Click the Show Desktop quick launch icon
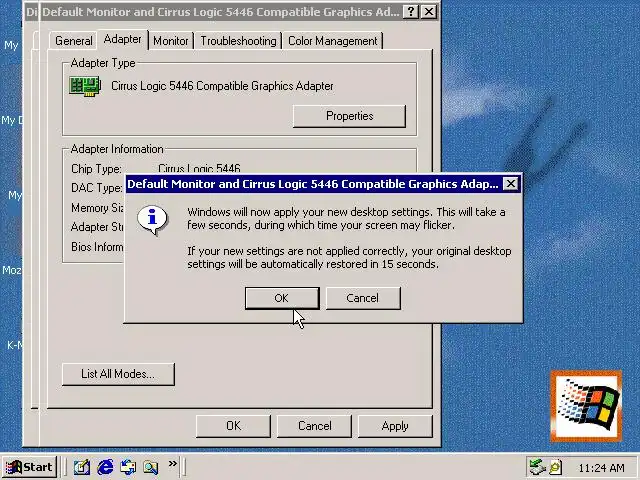Image resolution: width=640 pixels, height=480 pixels. [x=82, y=467]
